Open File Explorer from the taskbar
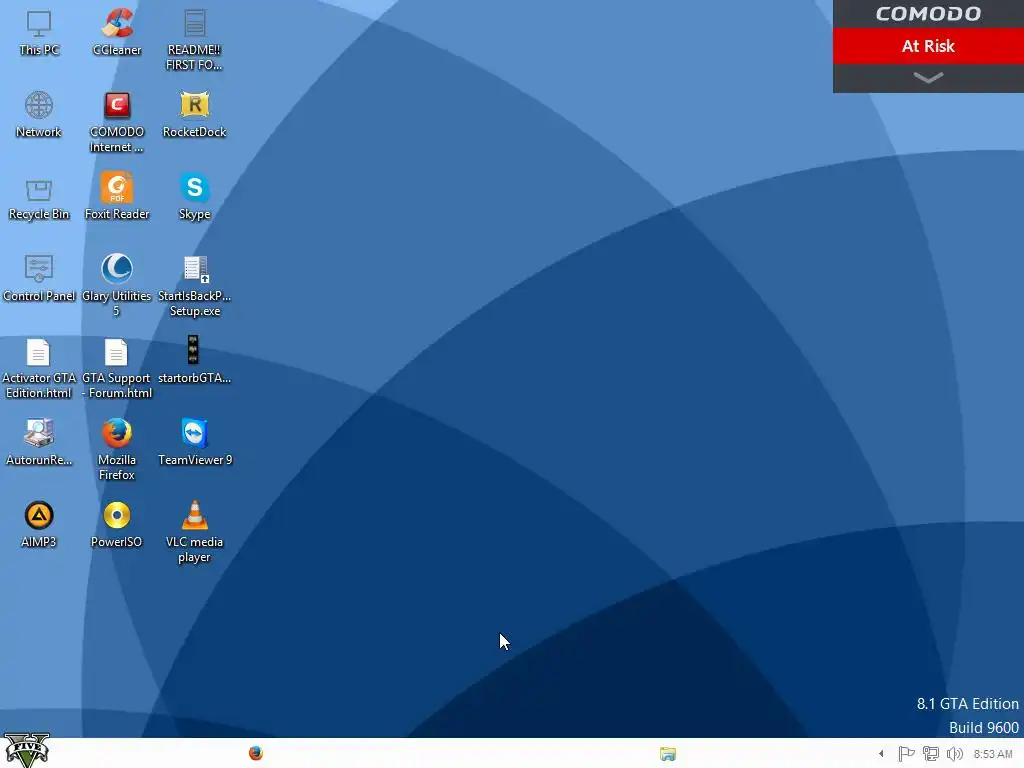 tap(667, 754)
